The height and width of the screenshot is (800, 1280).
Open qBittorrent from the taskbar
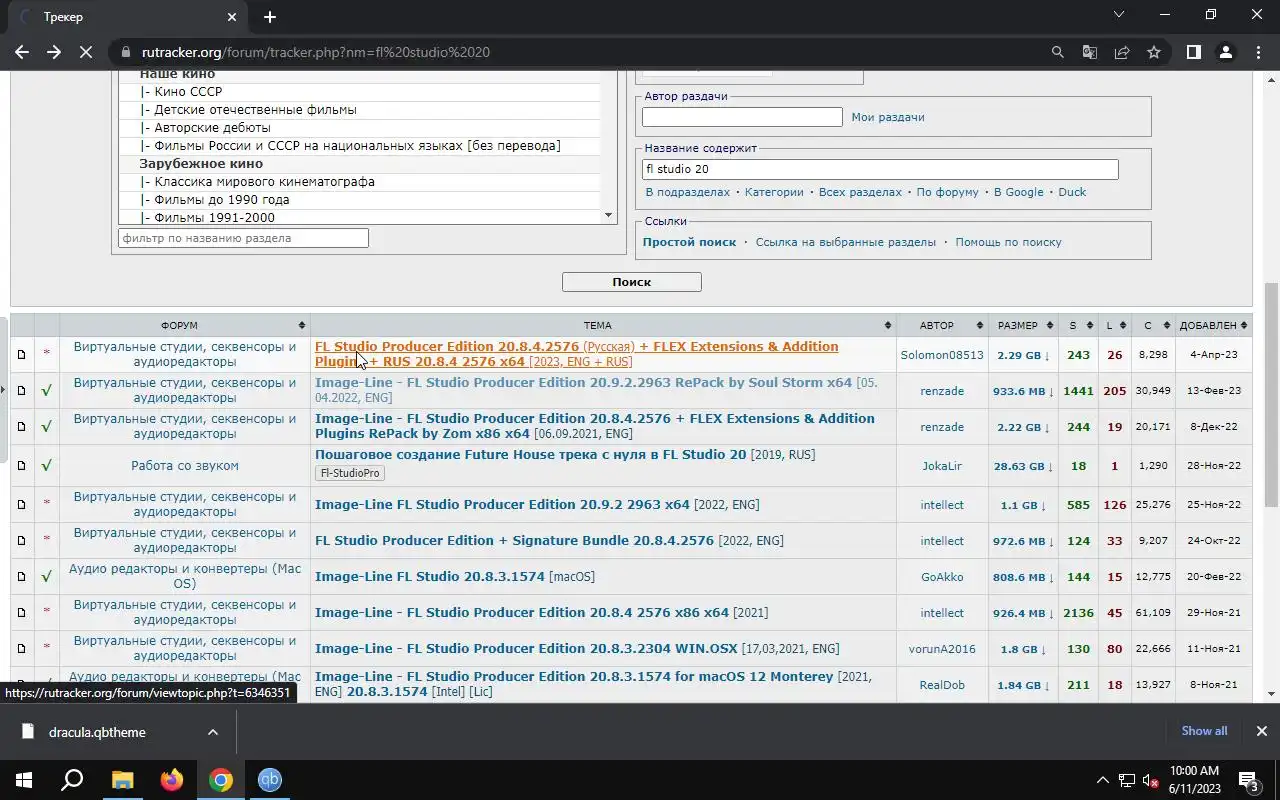tap(270, 780)
